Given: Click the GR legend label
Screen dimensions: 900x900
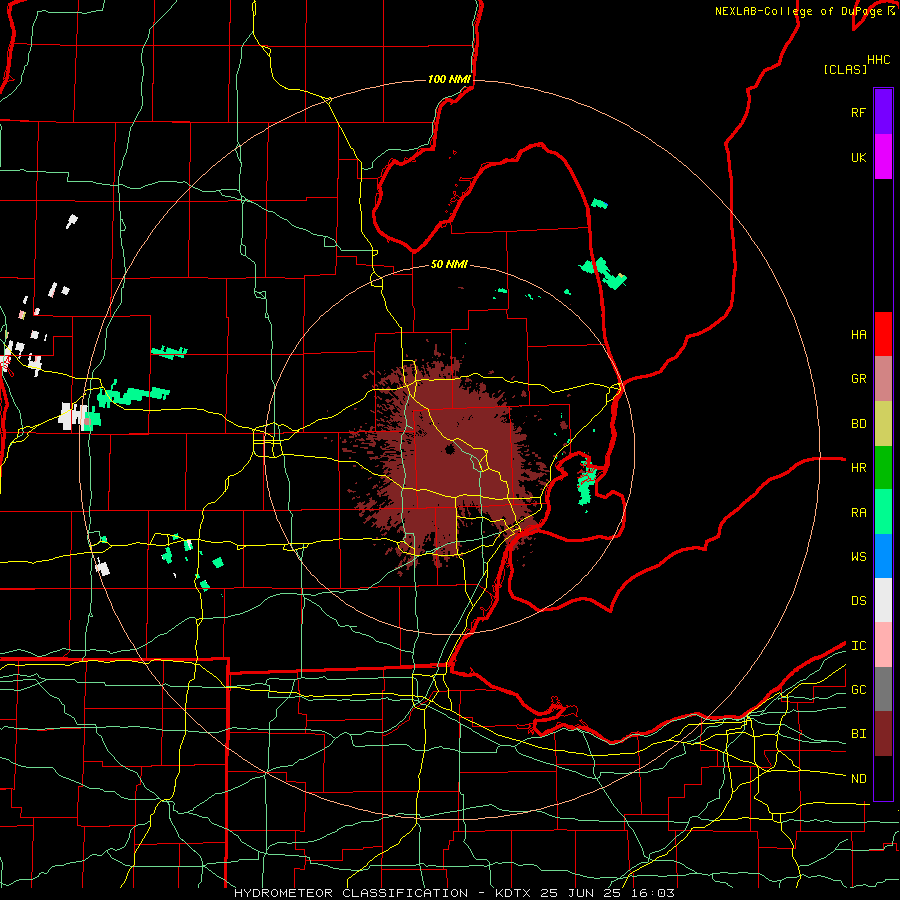Looking at the screenshot, I should 858,379.
